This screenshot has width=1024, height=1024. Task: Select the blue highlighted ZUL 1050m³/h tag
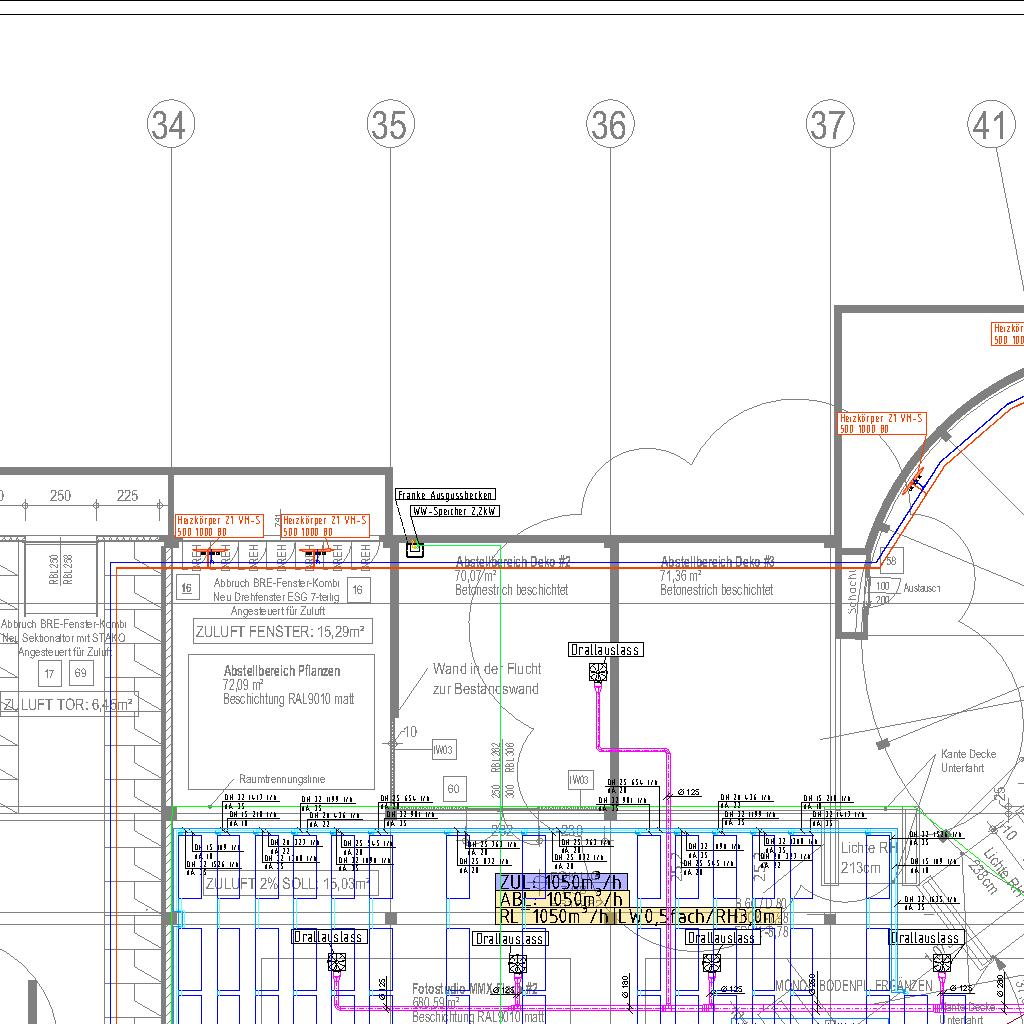click(561, 881)
